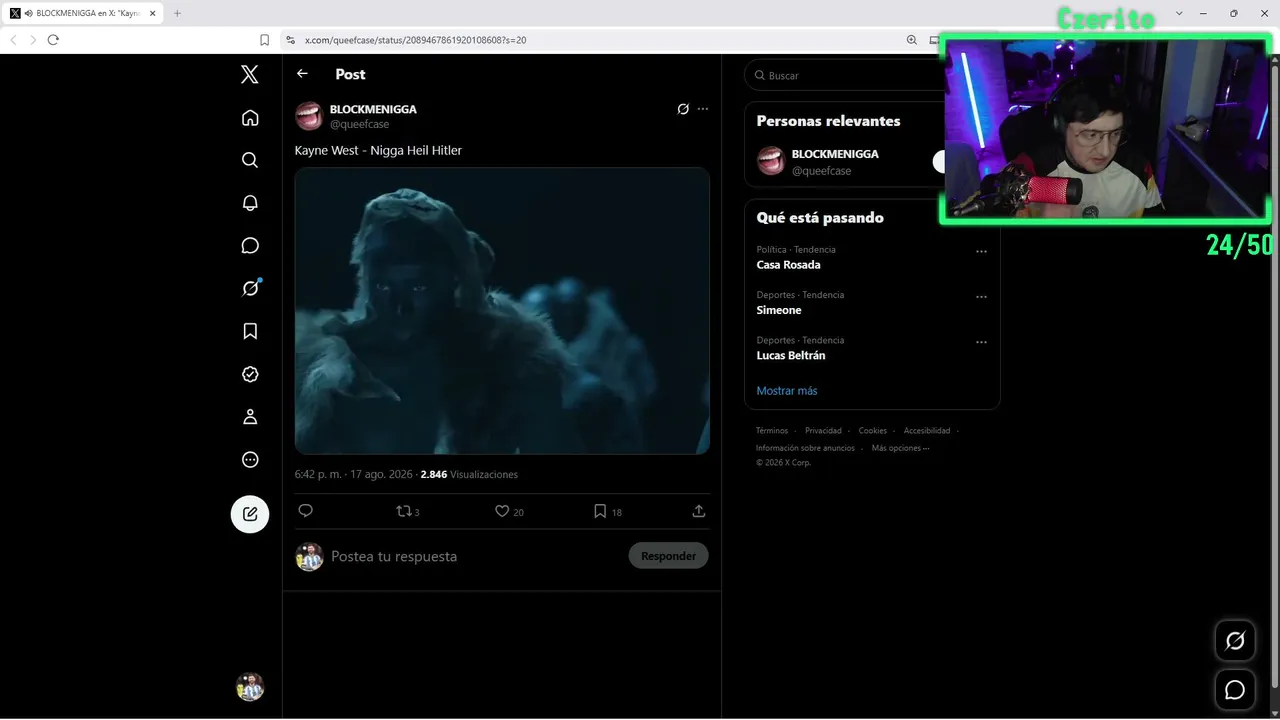Click the reply icon under the post

(306, 511)
